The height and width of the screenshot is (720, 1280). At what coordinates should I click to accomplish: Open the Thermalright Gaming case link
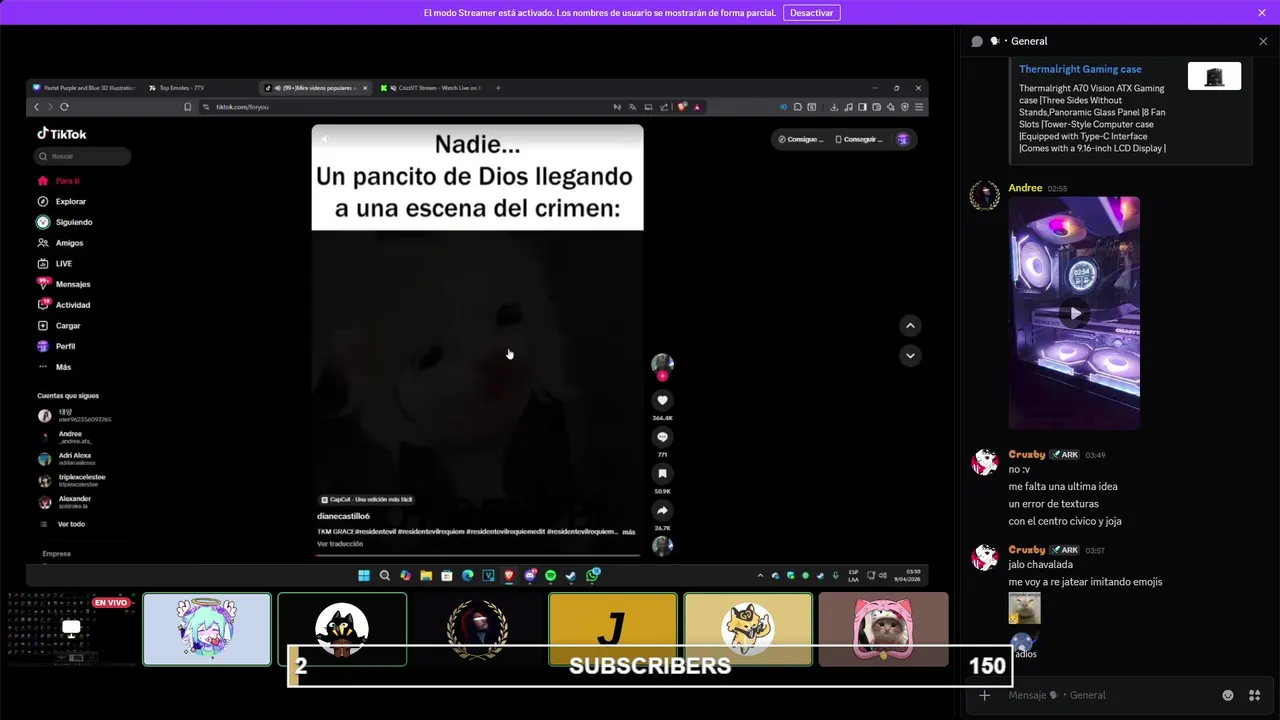coord(1080,69)
